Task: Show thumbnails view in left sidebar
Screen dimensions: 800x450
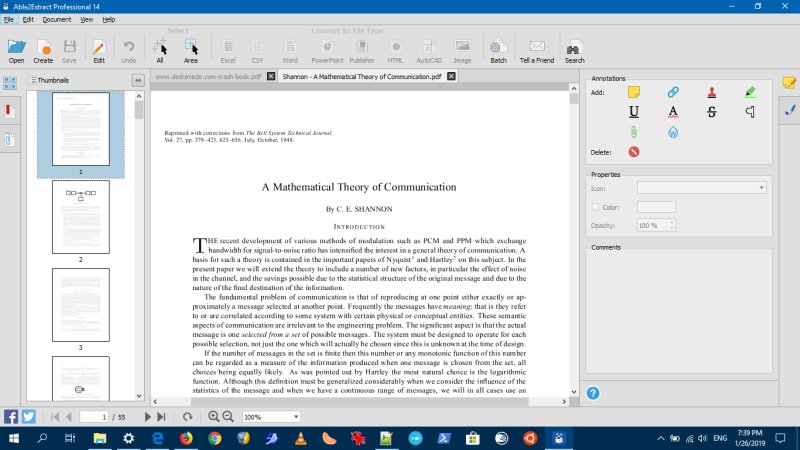Action: pos(10,83)
